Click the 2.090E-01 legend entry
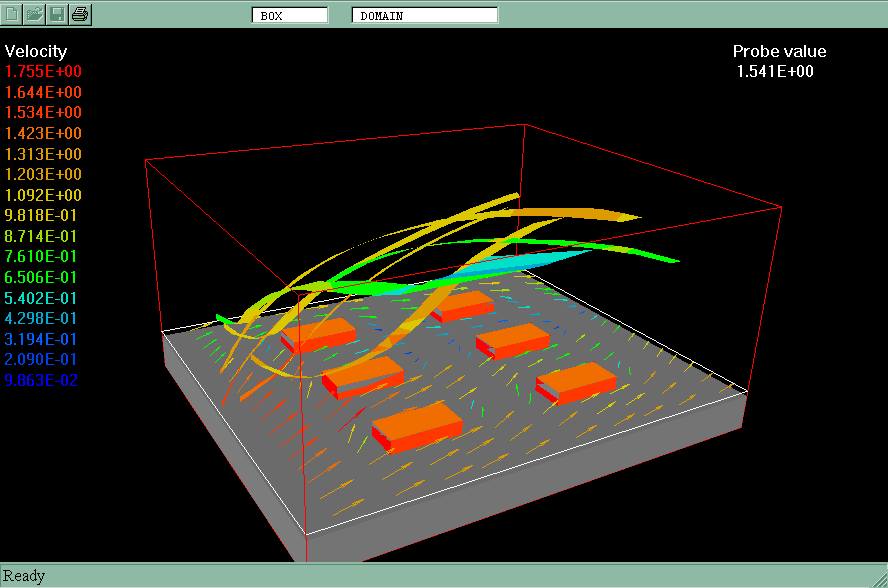This screenshot has height=588, width=888. (44, 359)
